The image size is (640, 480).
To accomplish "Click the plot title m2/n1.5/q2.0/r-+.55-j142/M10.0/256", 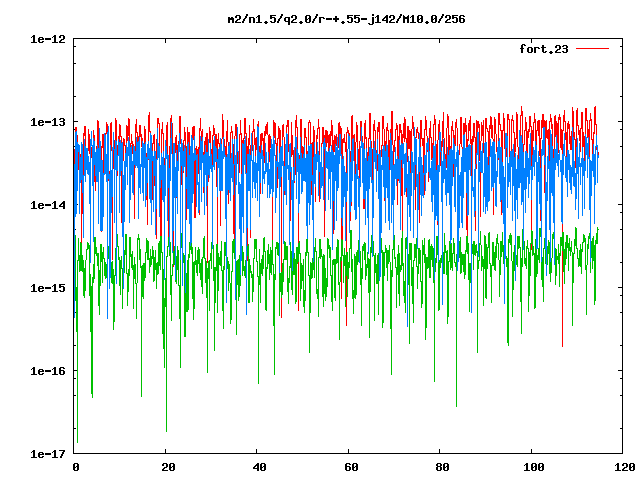I will pyautogui.click(x=346, y=19).
